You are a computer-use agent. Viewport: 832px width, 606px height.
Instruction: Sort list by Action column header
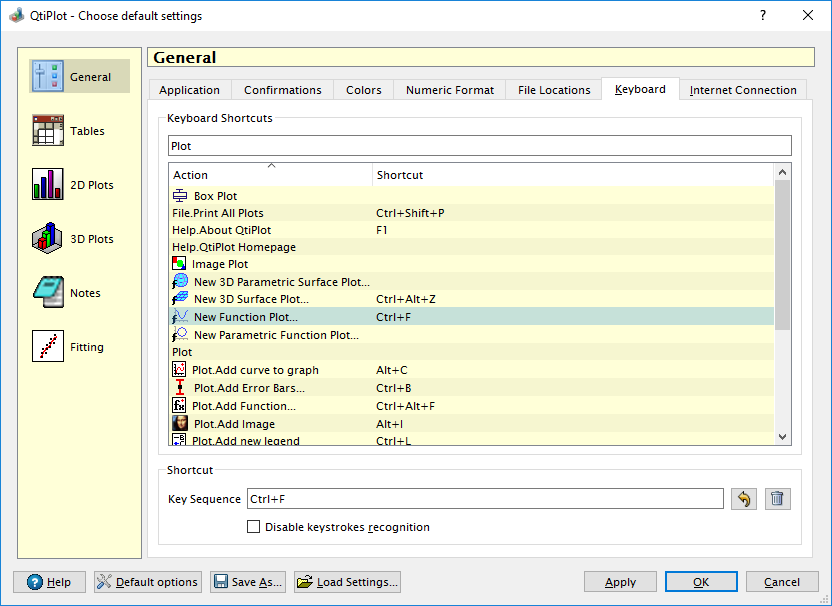(270, 175)
